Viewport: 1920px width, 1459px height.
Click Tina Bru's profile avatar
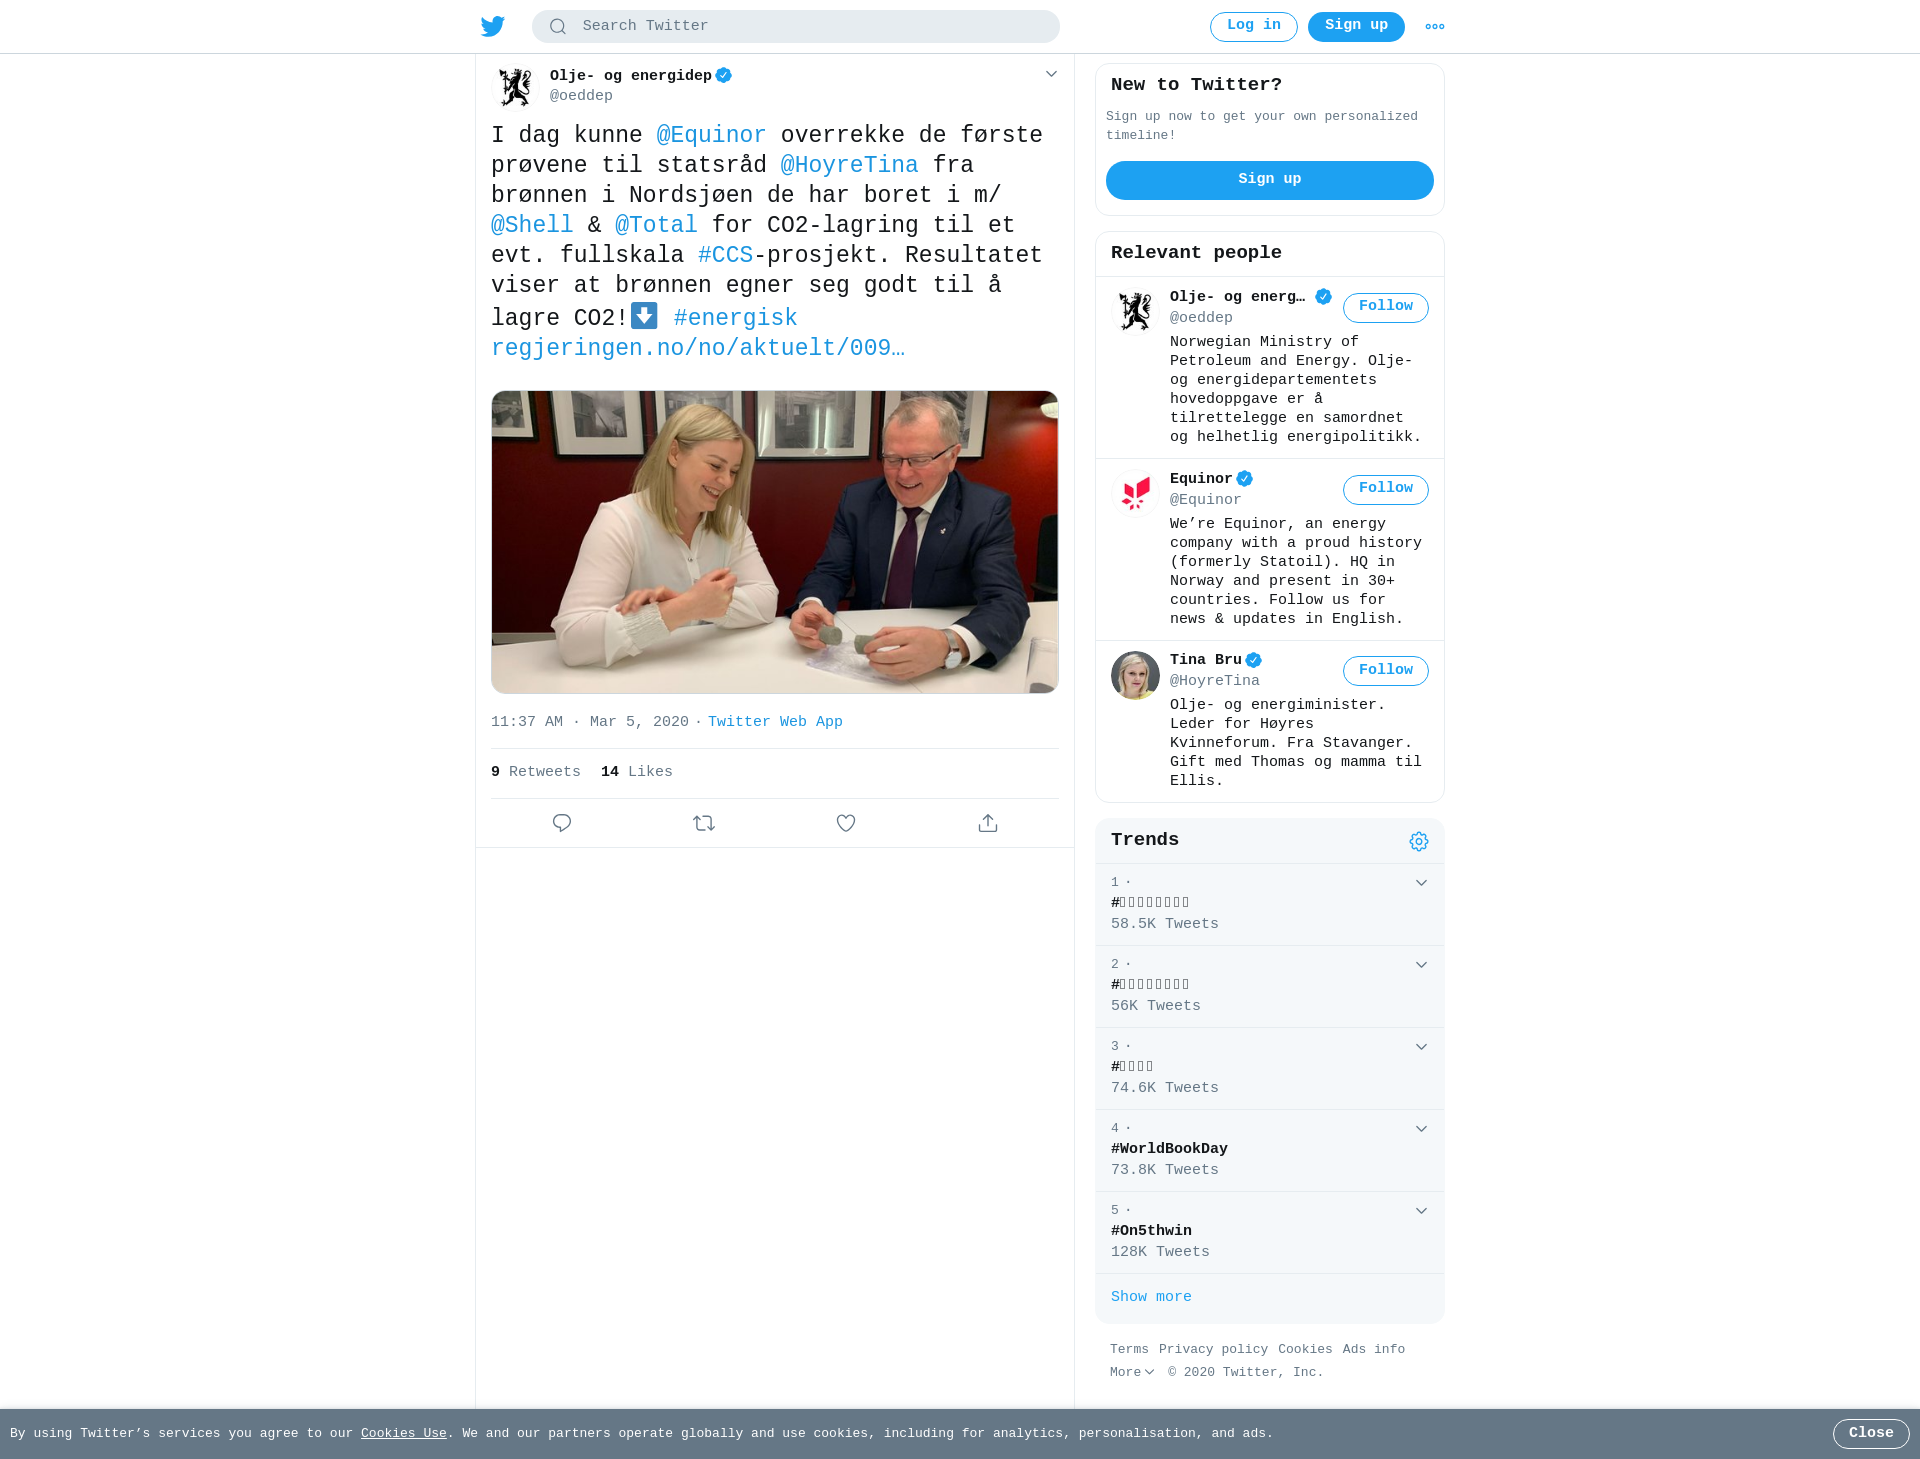coord(1135,675)
